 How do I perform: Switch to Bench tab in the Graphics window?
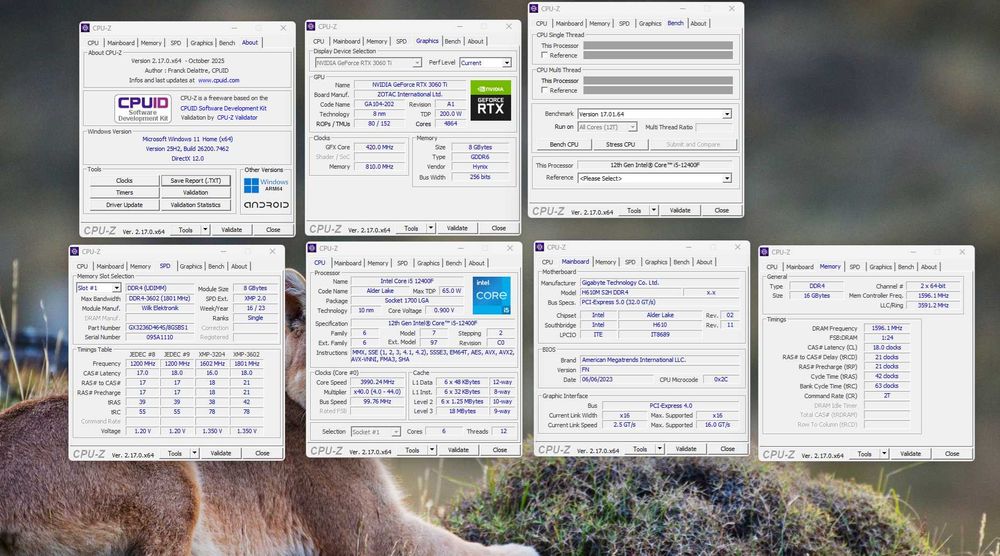pyautogui.click(x=453, y=41)
